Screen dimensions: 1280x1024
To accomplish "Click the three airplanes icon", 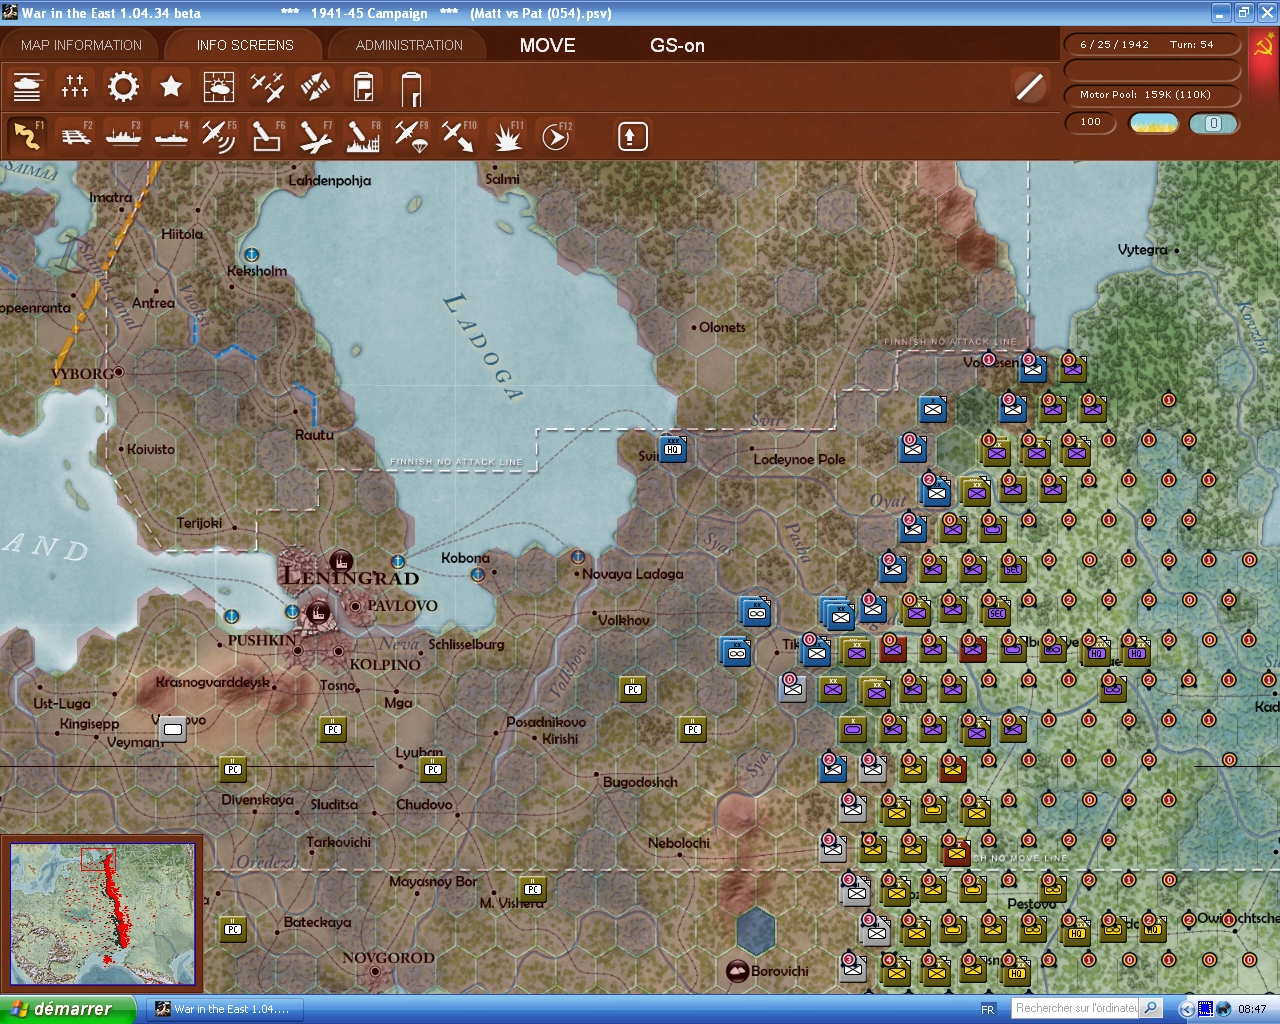I will [x=267, y=87].
